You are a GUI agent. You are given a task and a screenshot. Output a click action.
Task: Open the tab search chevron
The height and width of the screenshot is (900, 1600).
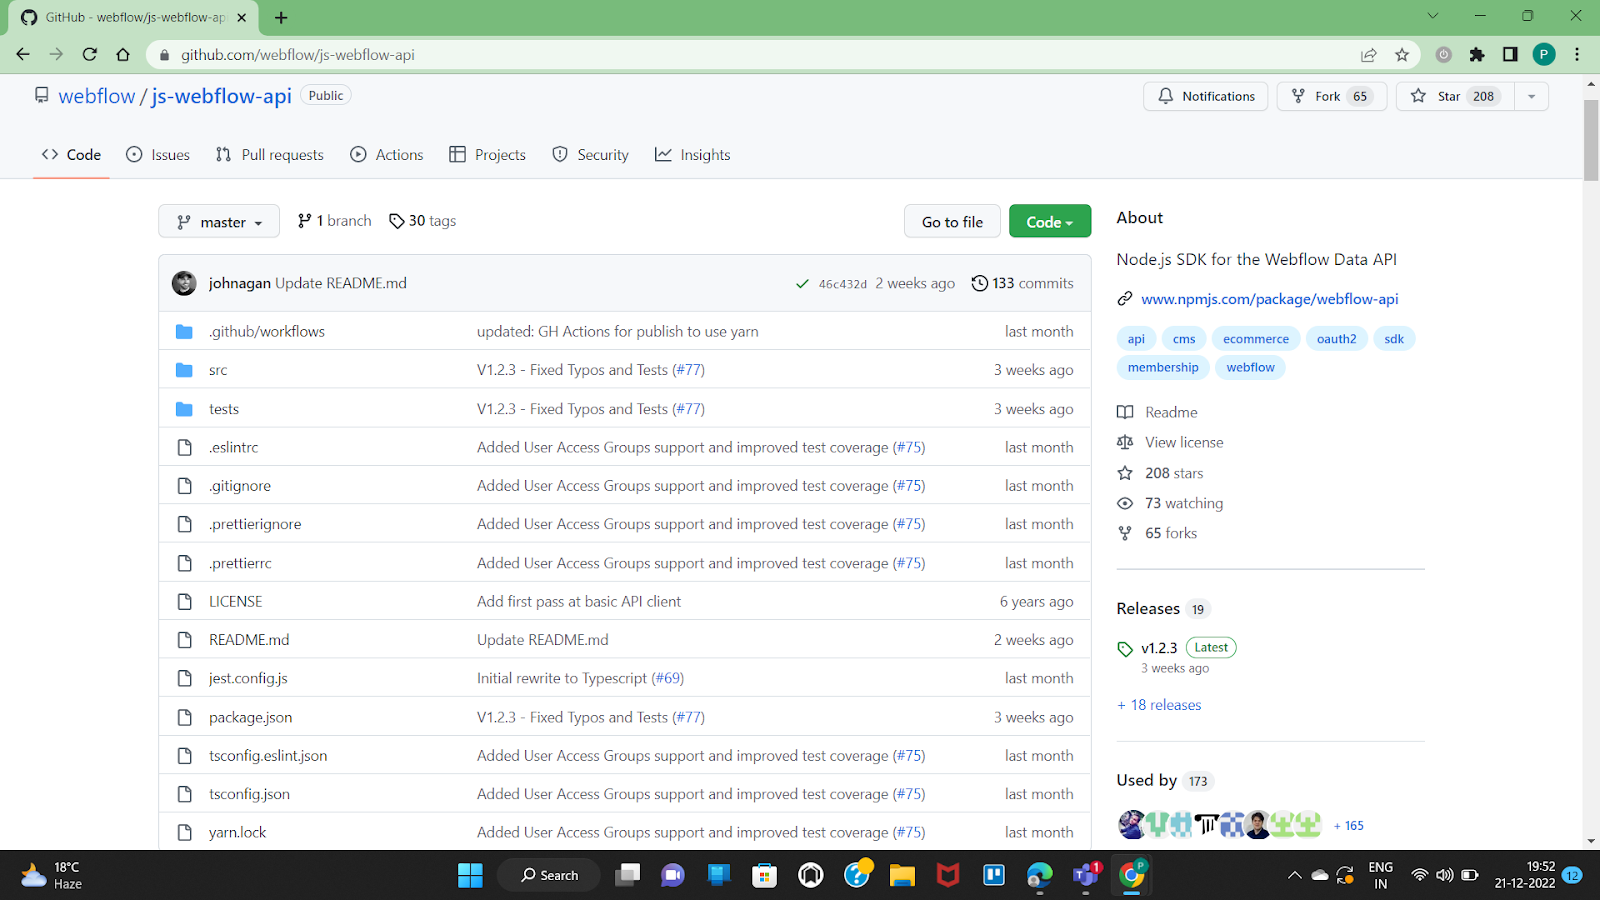coord(1432,16)
